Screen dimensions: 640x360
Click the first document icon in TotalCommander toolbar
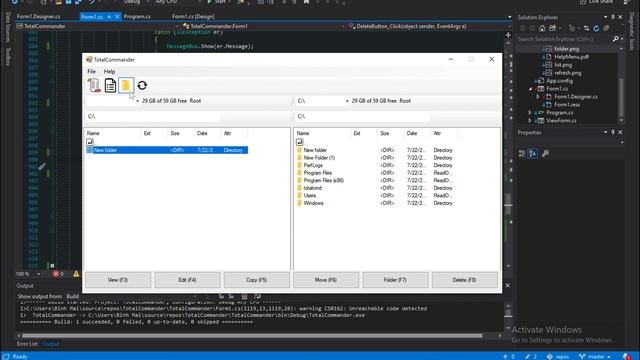tap(94, 85)
